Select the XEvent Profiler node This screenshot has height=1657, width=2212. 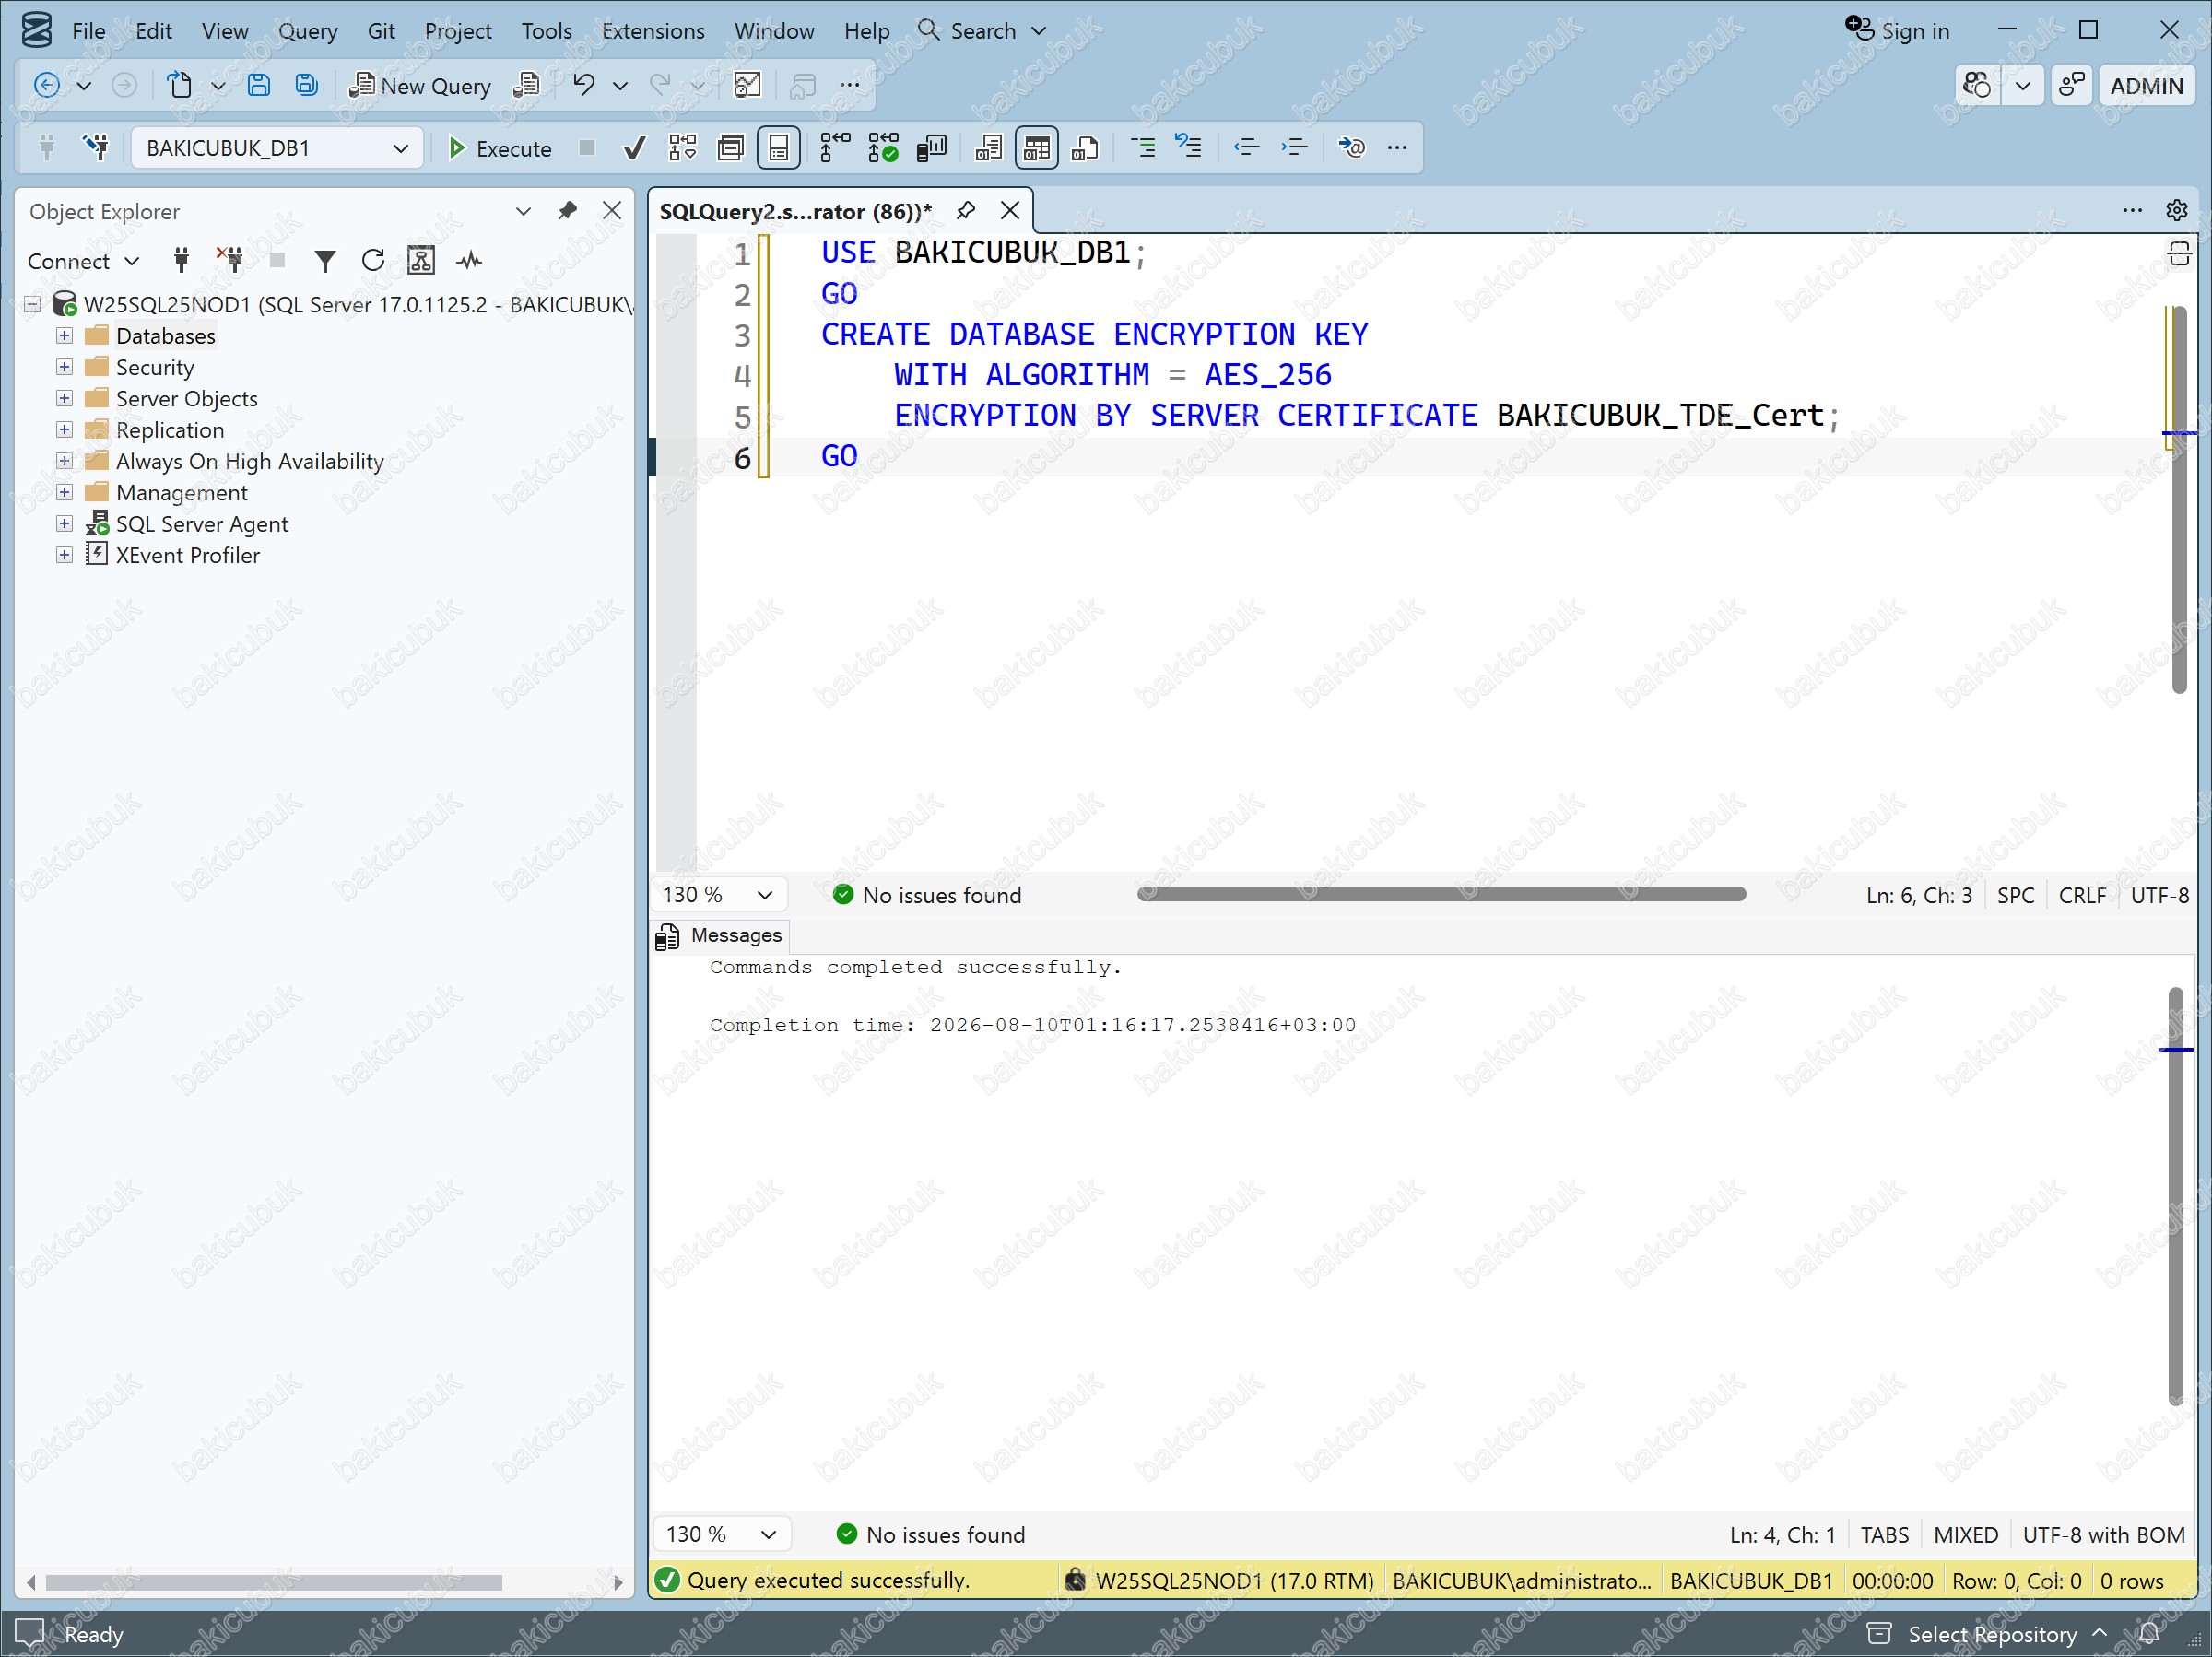(x=187, y=555)
